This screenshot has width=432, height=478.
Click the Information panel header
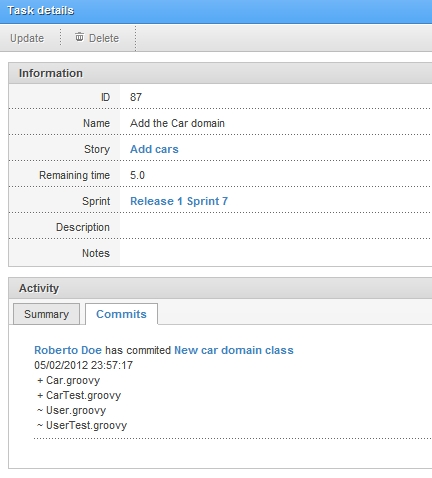pyautogui.click(x=220, y=73)
